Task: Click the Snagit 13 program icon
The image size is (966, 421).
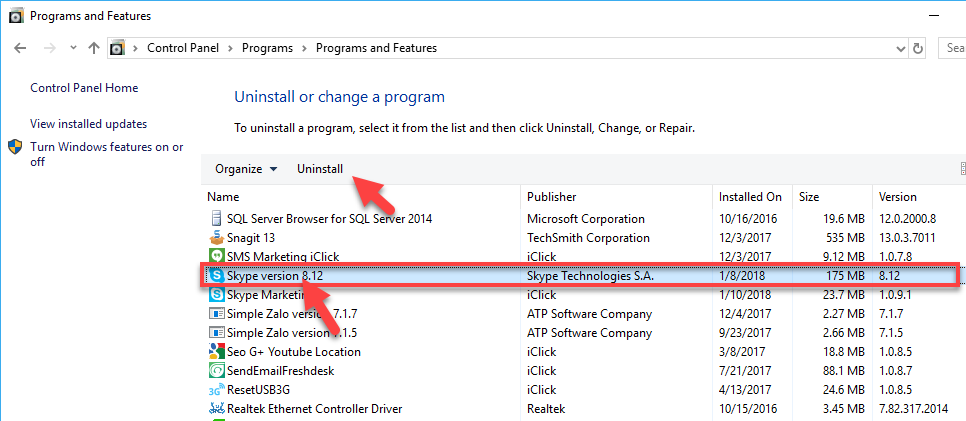Action: click(x=216, y=237)
